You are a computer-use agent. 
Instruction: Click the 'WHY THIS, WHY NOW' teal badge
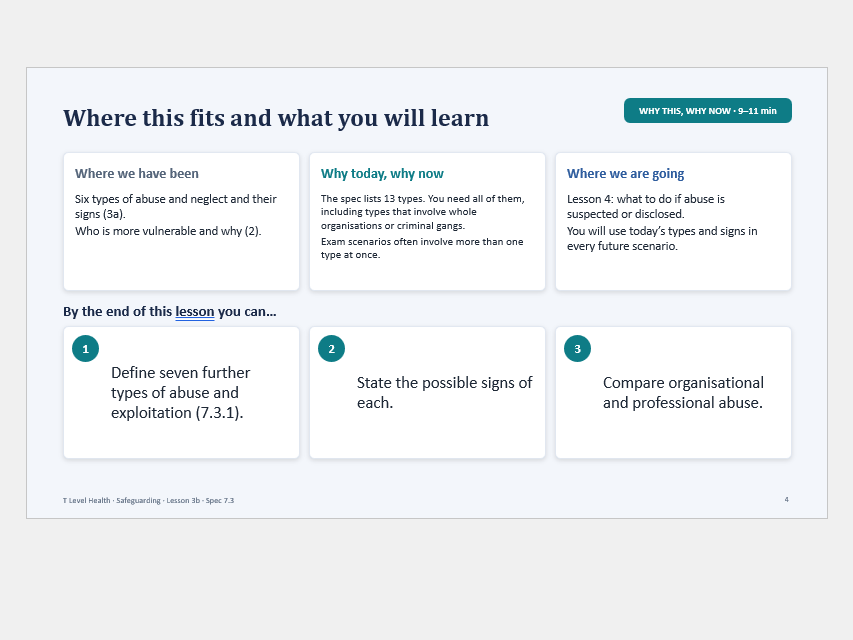click(x=708, y=110)
